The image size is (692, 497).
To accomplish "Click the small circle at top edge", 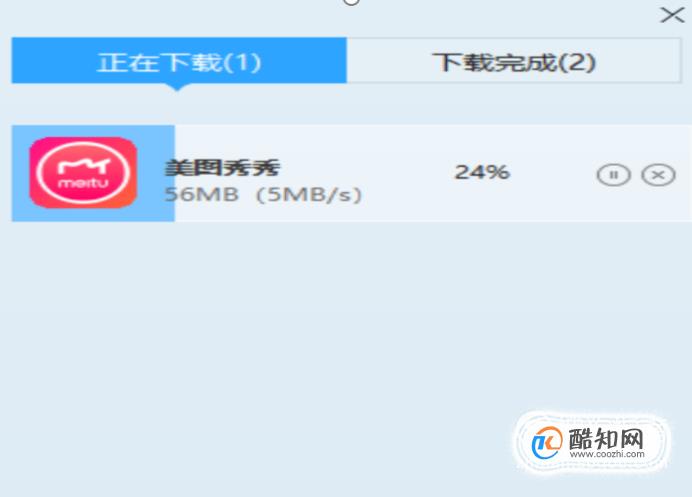I will pyautogui.click(x=351, y=2).
